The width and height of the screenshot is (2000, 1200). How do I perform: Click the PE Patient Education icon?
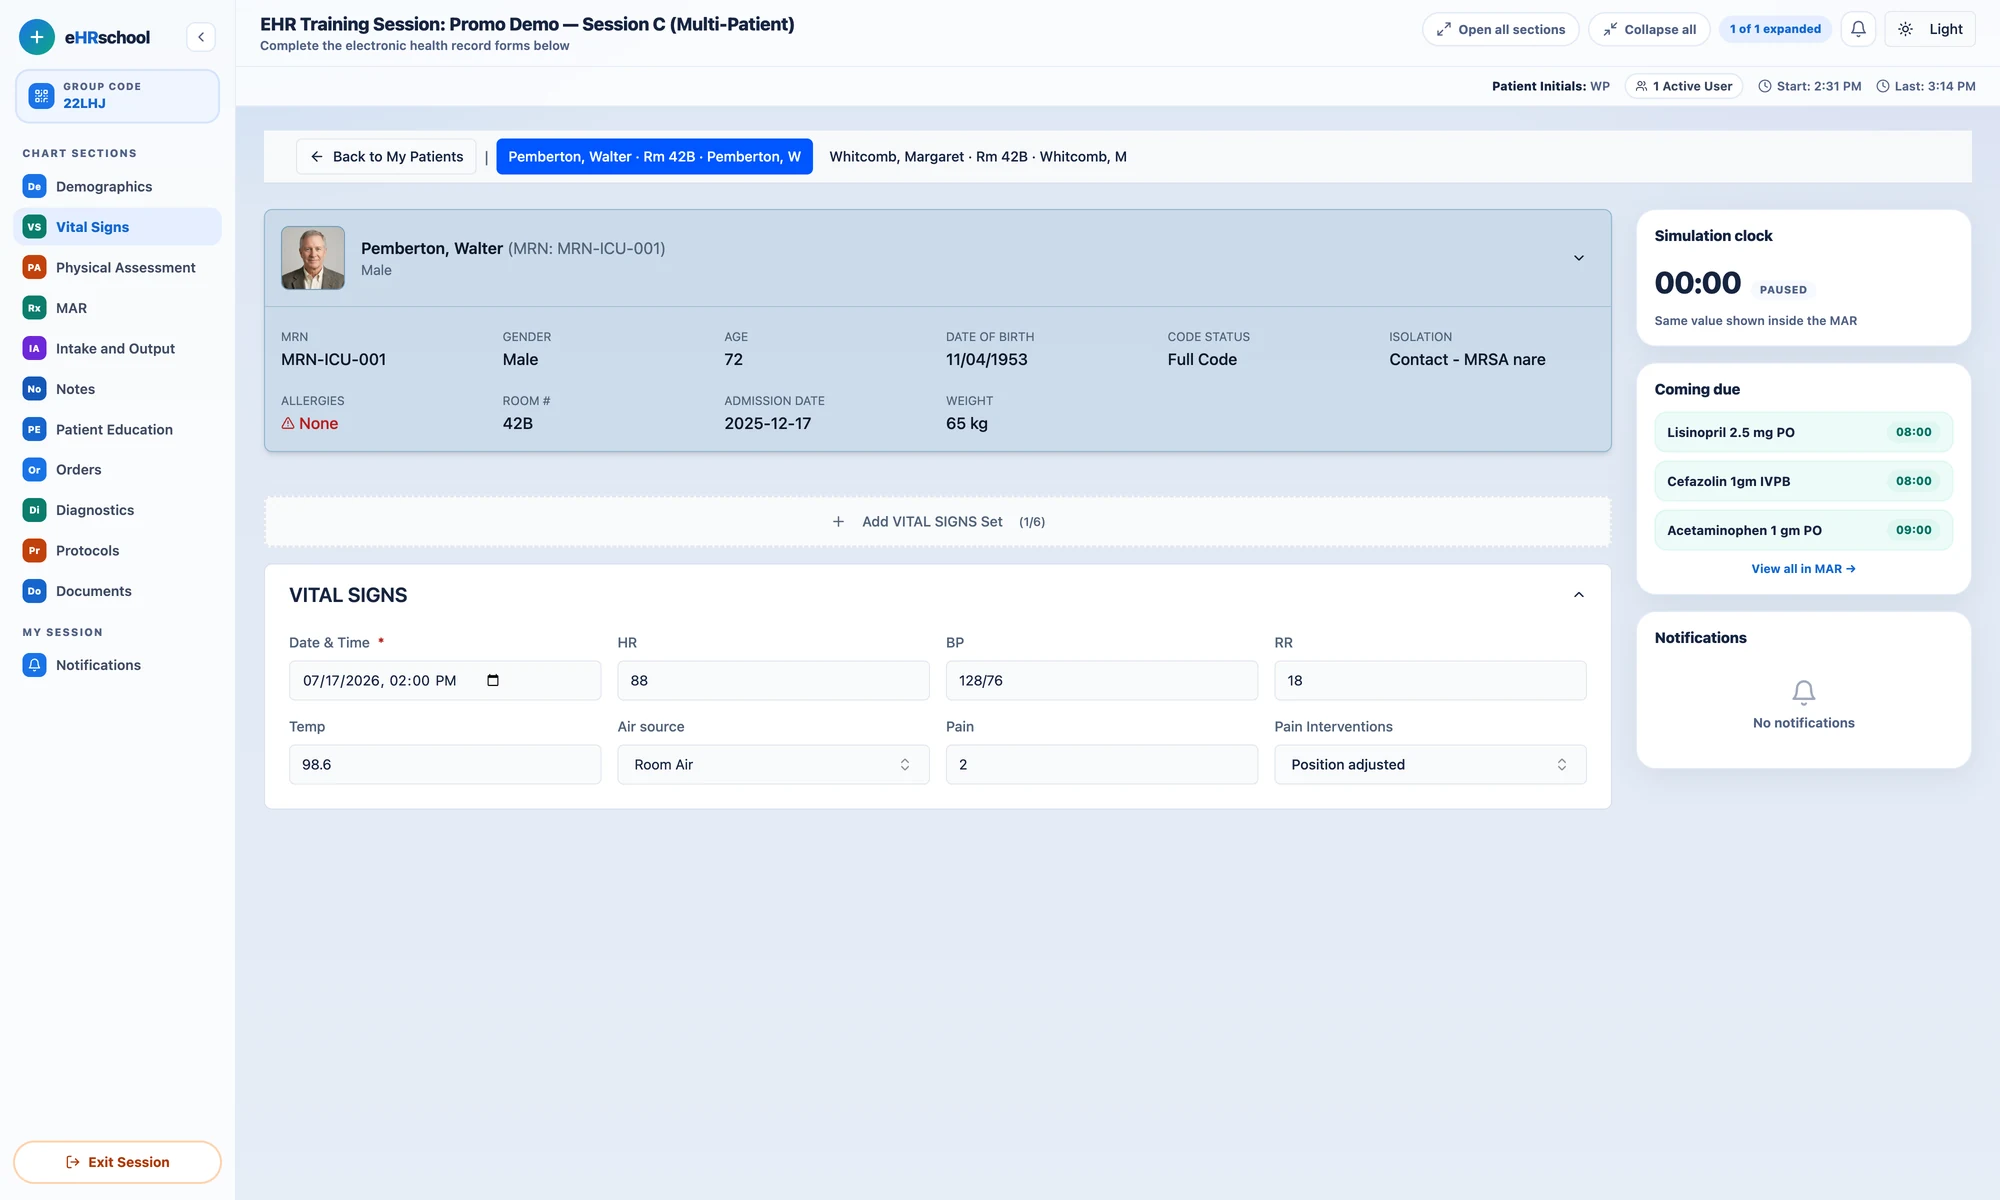[34, 430]
